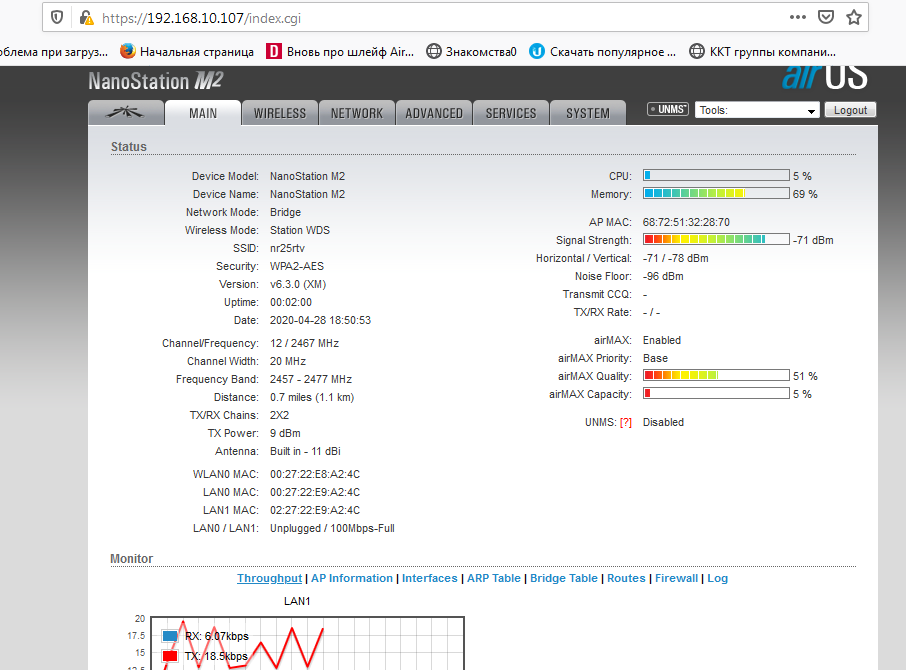Click the airMAX Priority value Base
The width and height of the screenshot is (906, 670).
(x=655, y=358)
